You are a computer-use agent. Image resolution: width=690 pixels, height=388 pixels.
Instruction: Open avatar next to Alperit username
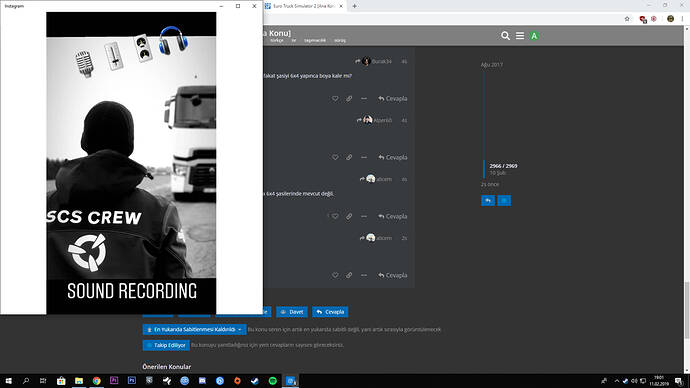coord(368,120)
